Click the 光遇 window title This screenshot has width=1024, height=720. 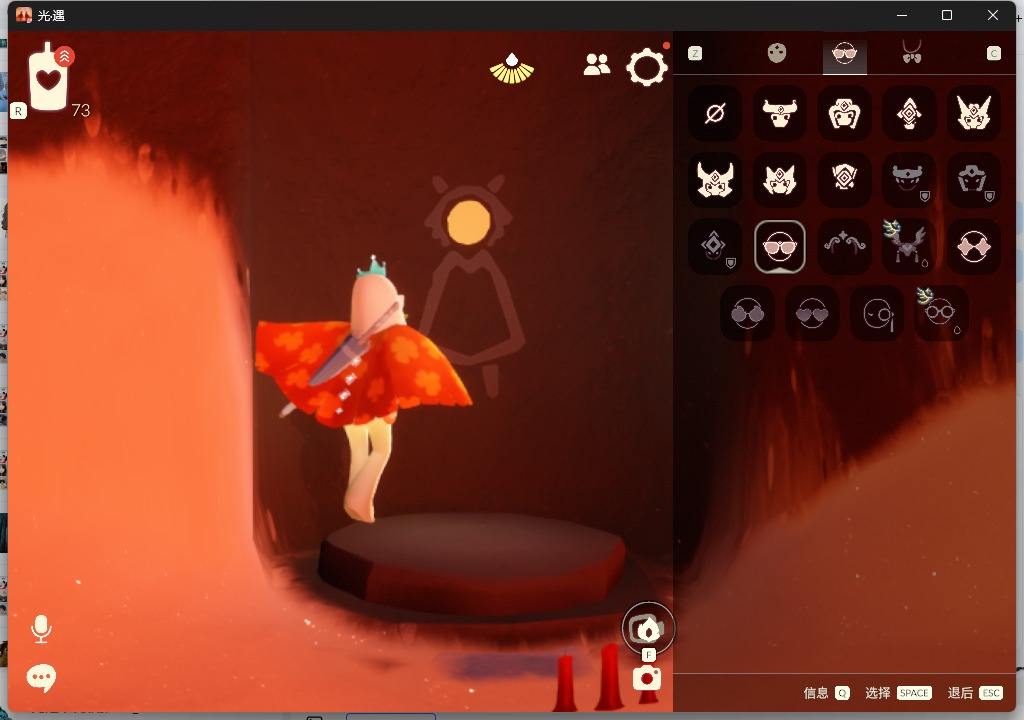[51, 16]
